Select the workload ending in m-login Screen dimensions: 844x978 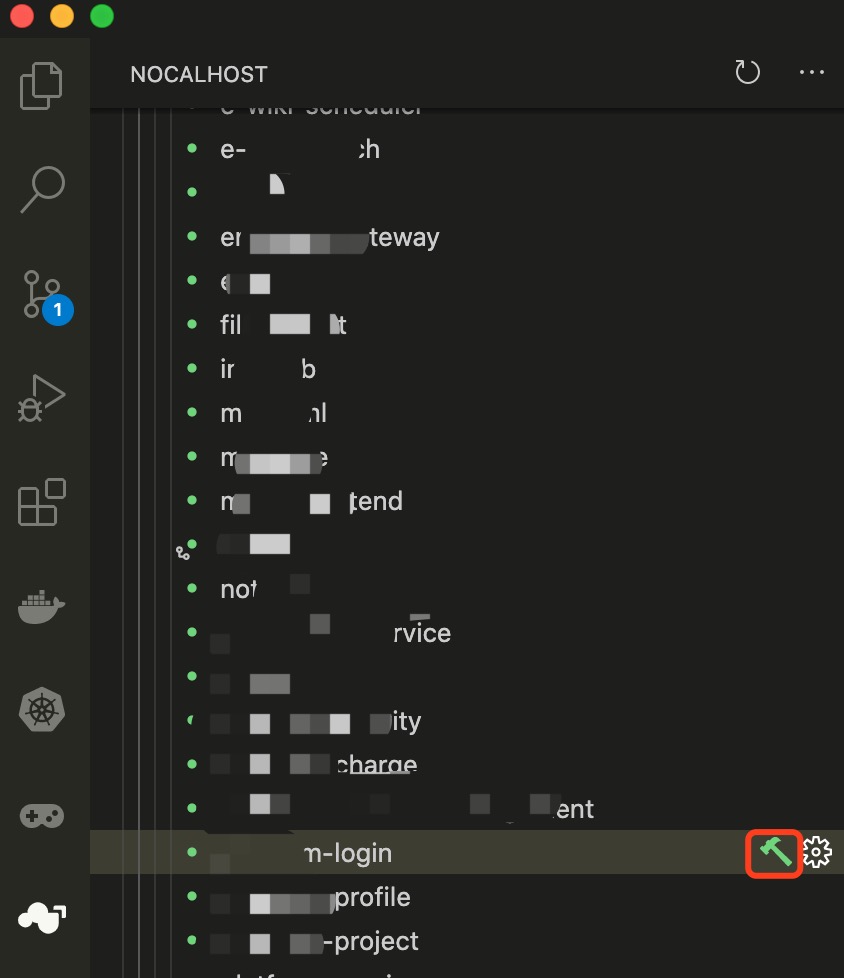coord(347,853)
